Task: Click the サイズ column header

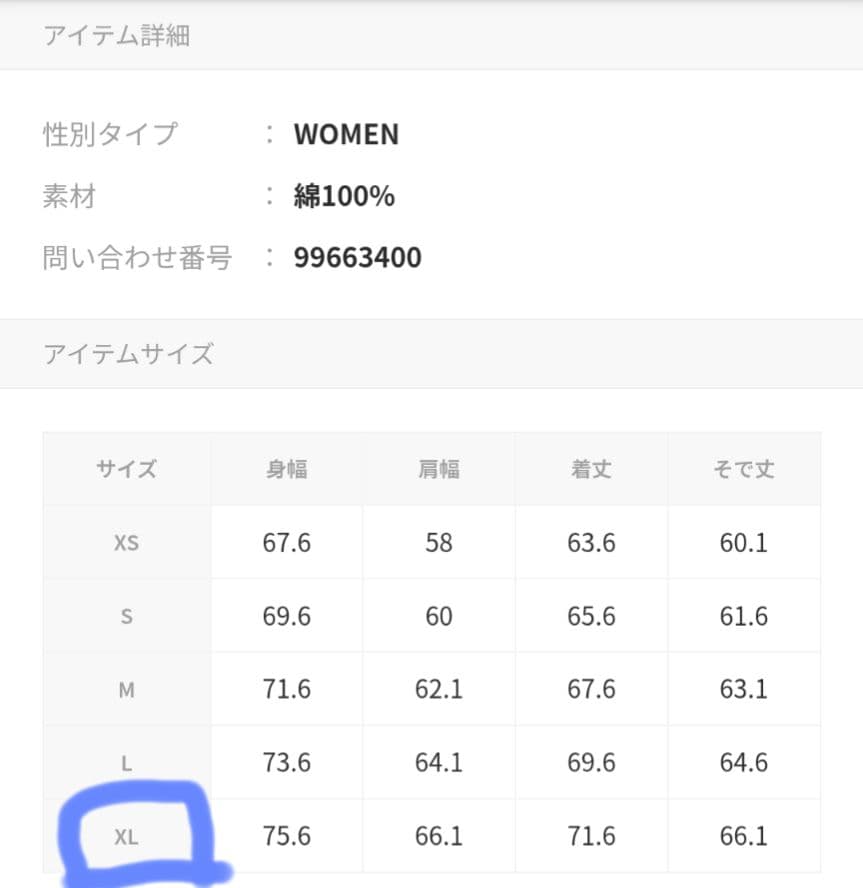Action: coord(126,469)
